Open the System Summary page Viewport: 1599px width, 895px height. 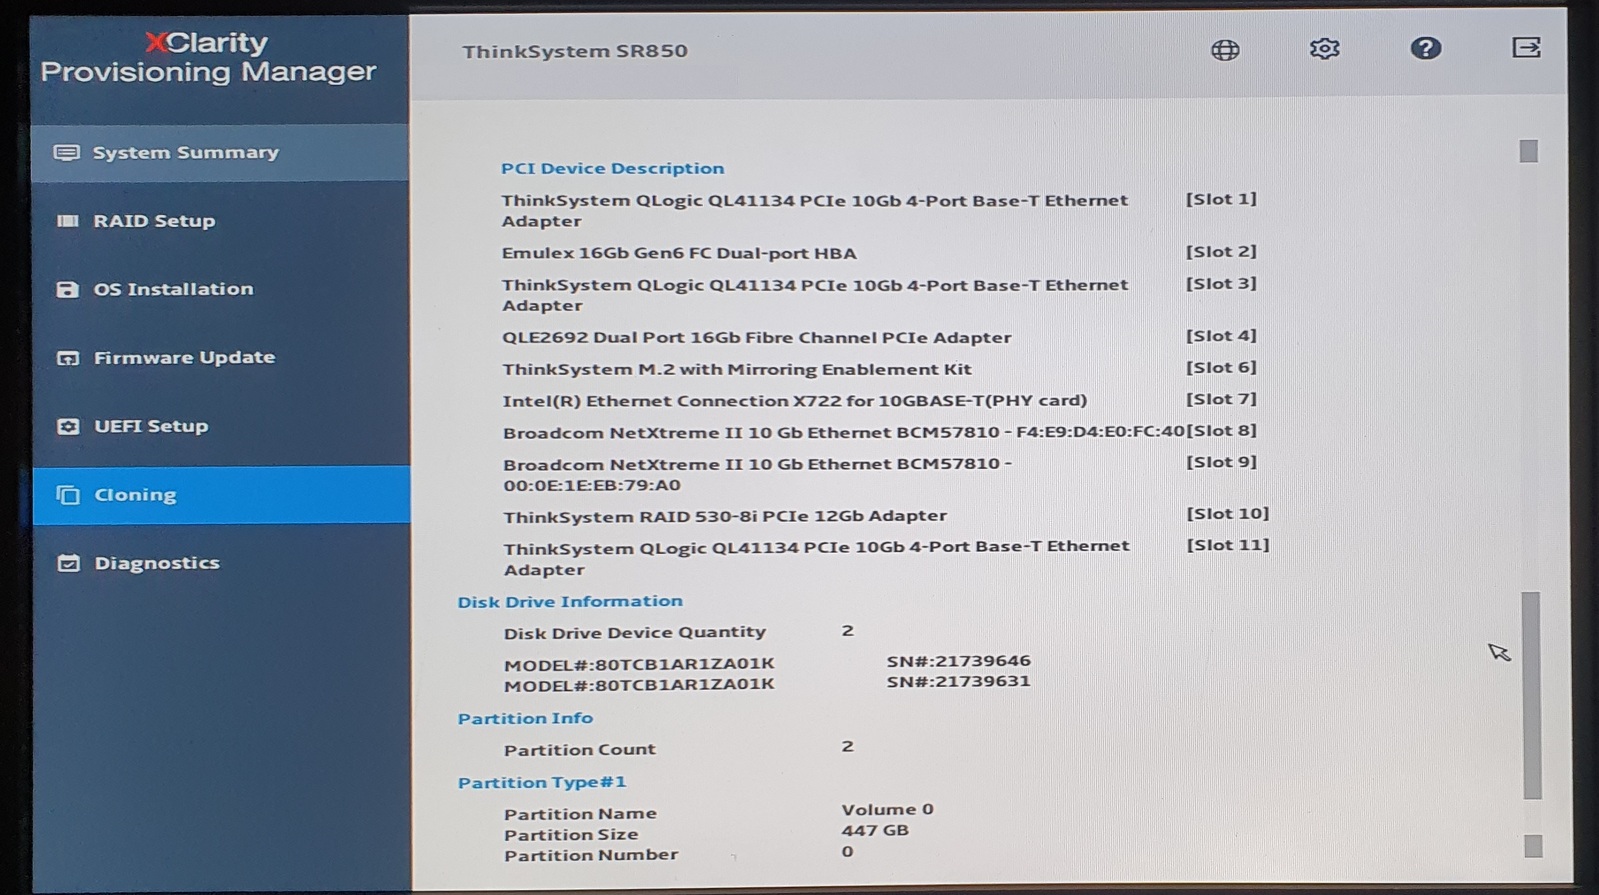(220, 153)
